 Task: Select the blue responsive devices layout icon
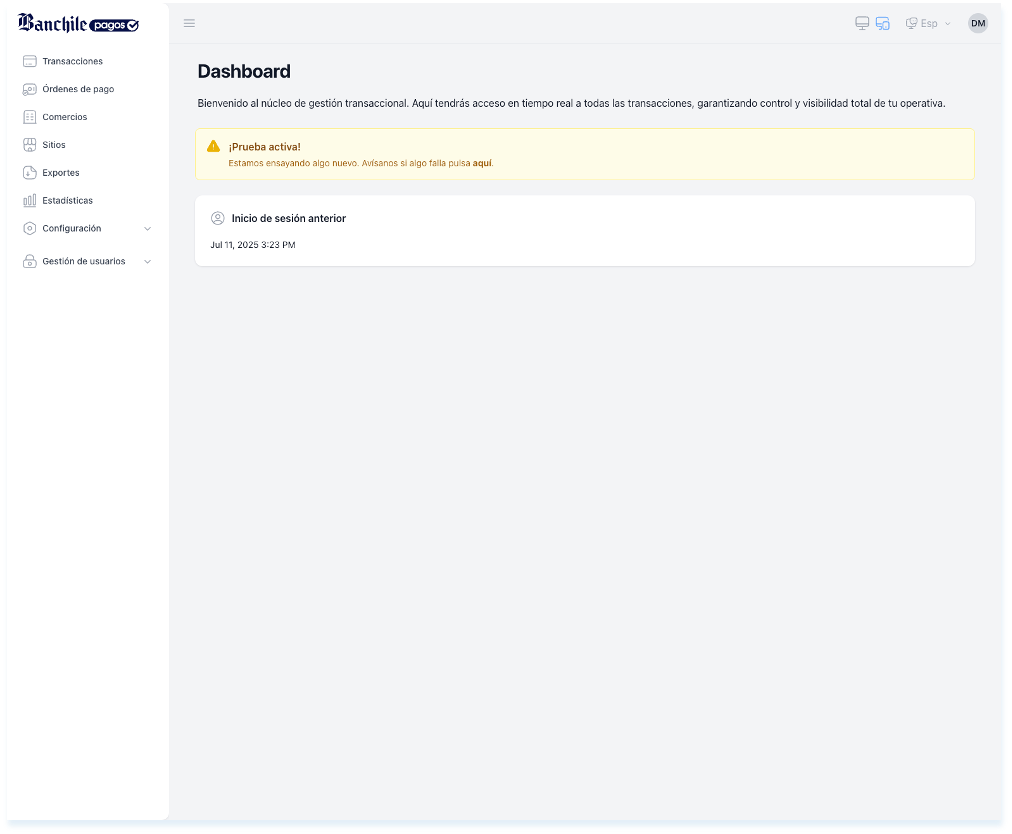coord(882,23)
